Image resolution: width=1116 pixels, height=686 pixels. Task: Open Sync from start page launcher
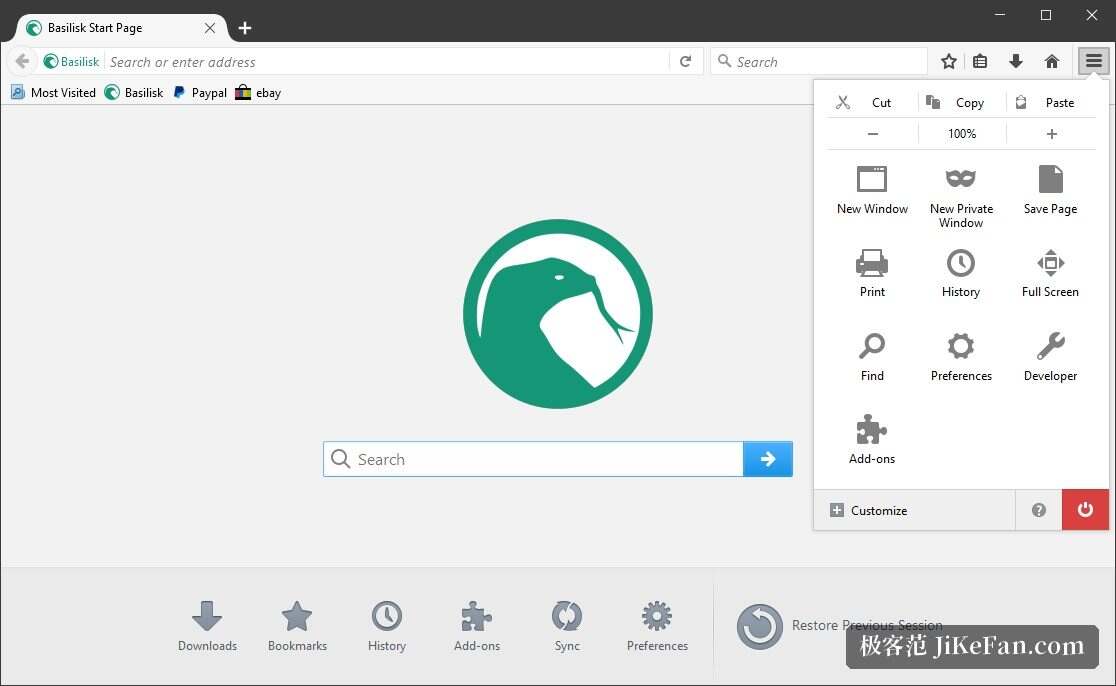(567, 626)
